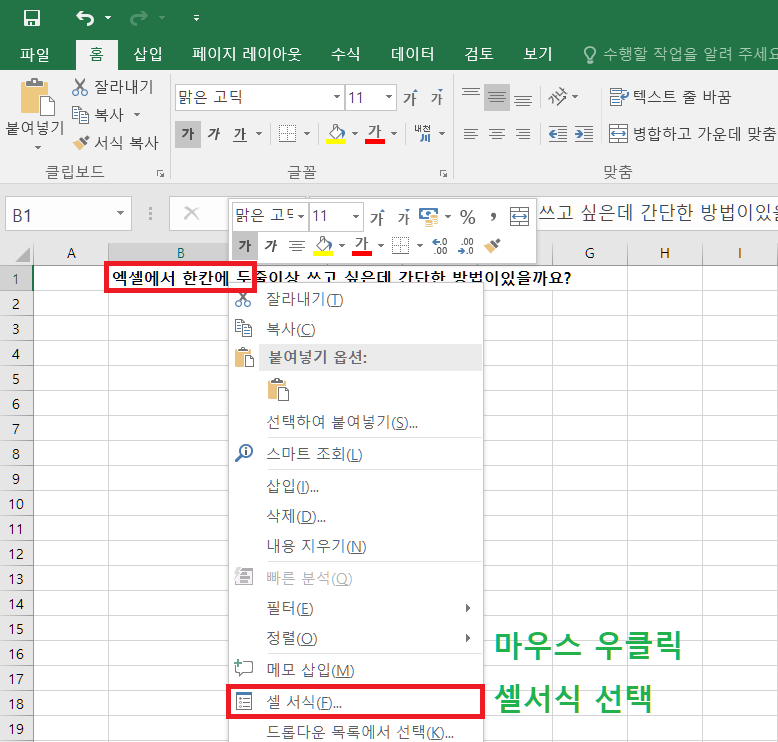This screenshot has height=742, width=778.
Task: Choose 스마트 조회(L) from context menu
Action: (x=356, y=454)
